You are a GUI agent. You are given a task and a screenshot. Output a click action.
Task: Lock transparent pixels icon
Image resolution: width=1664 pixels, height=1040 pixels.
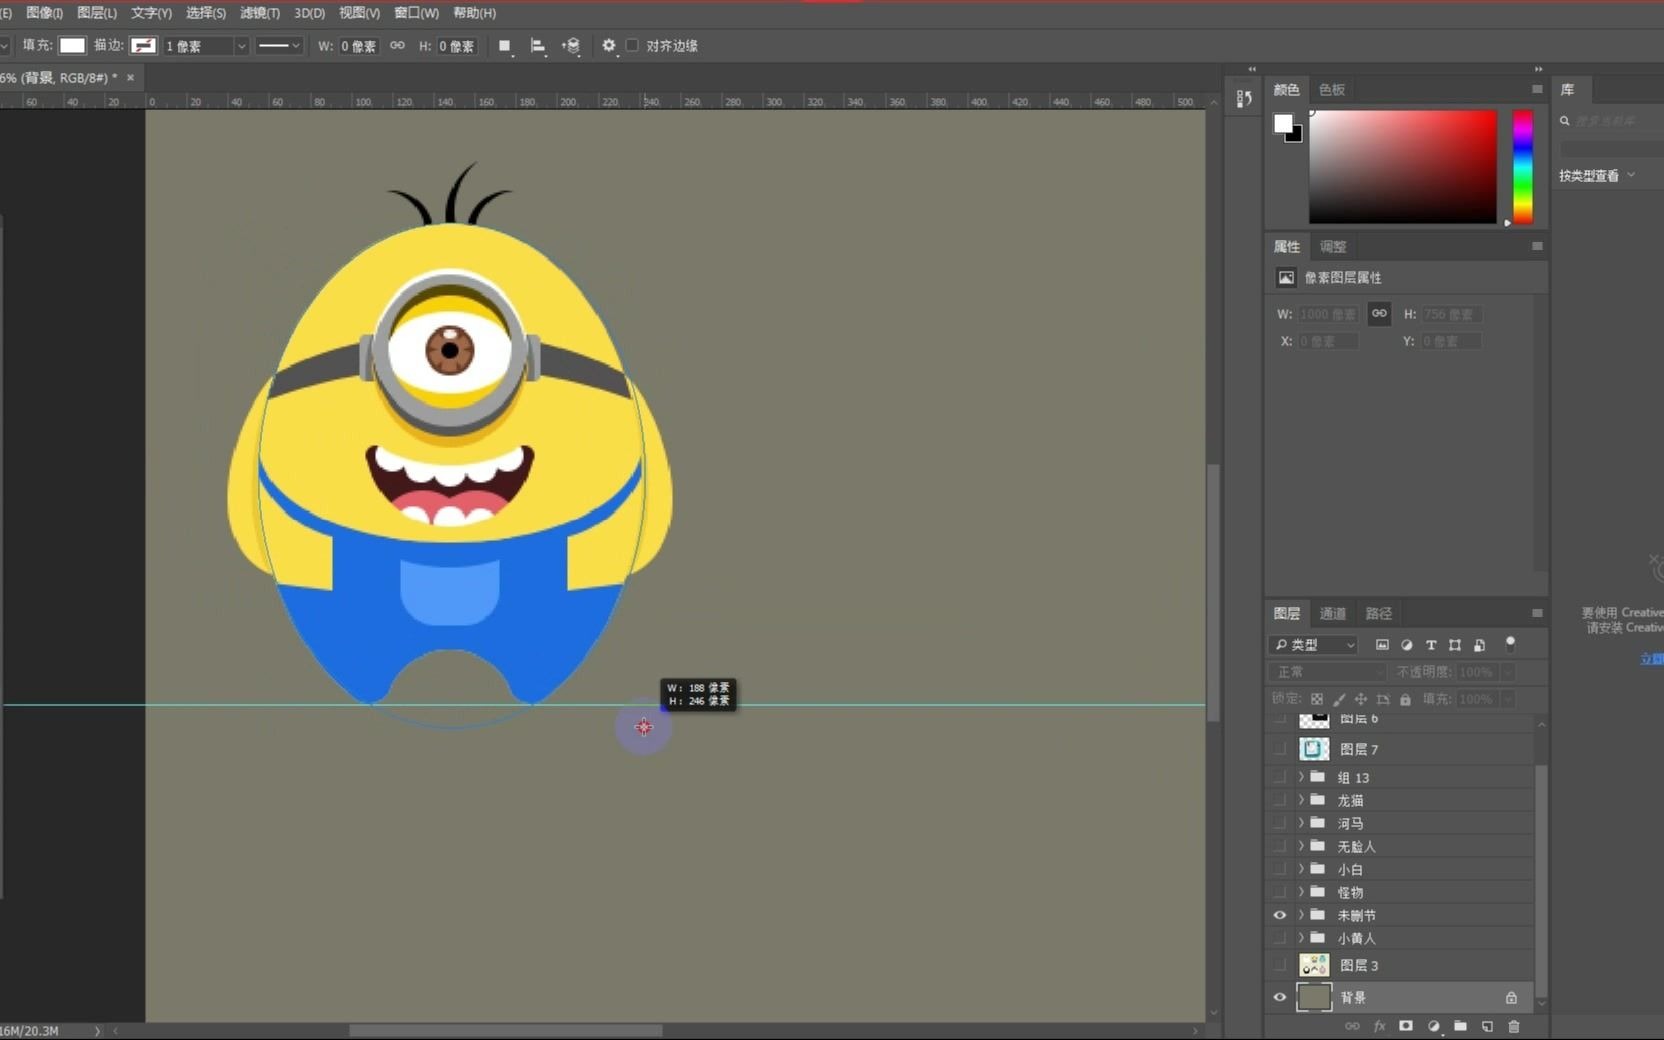(1317, 699)
